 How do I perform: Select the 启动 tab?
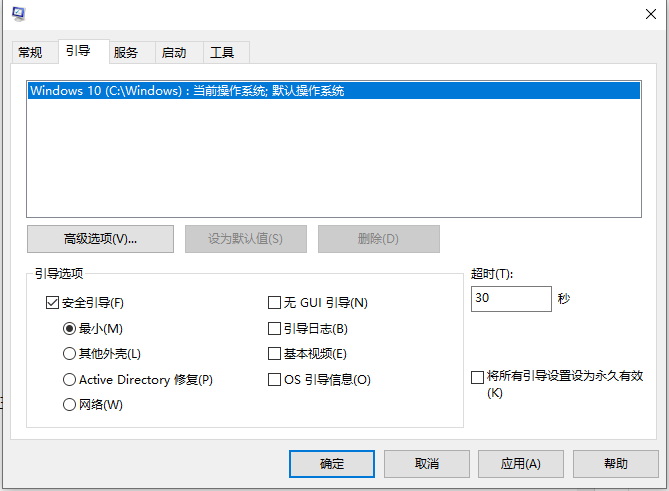click(x=174, y=52)
